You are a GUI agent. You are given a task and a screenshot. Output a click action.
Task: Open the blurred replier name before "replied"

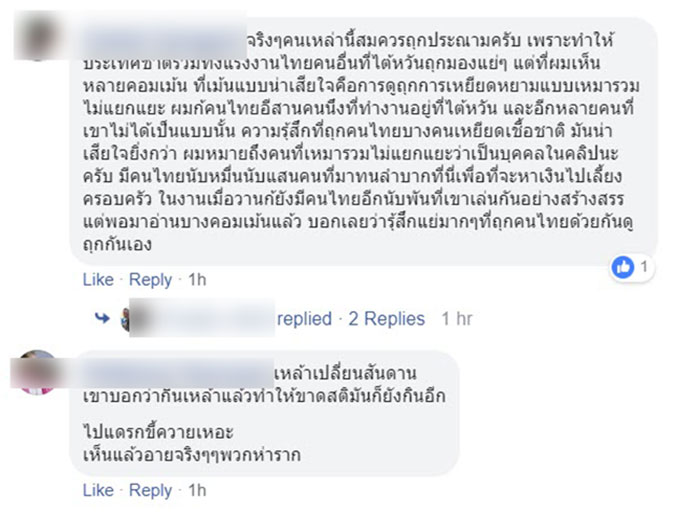pos(210,319)
